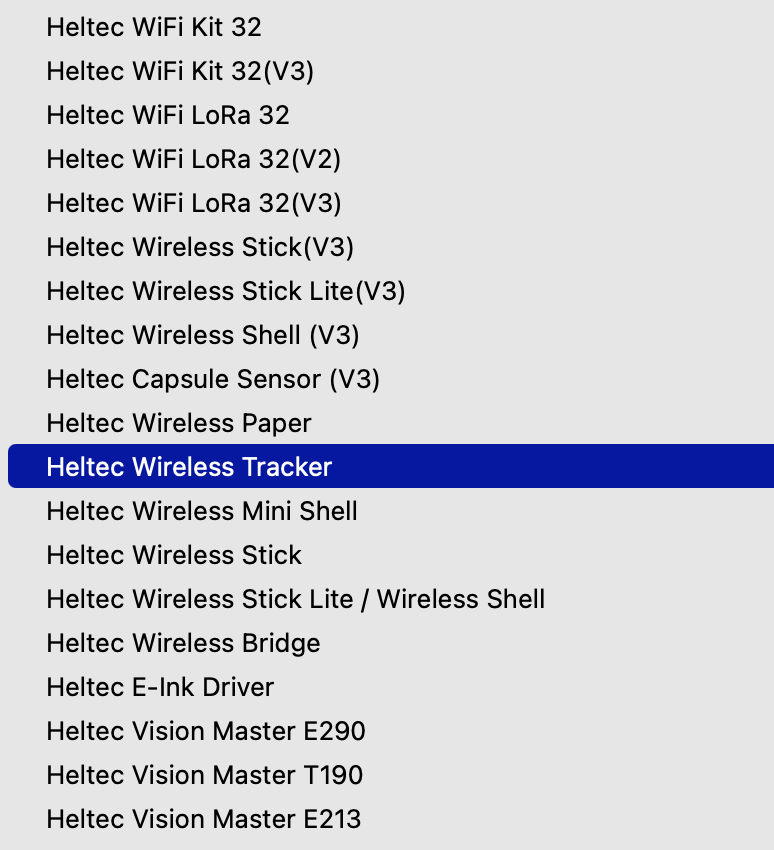The image size is (774, 850).
Task: Choose Heltec Vision Master E213
Action: (x=204, y=819)
